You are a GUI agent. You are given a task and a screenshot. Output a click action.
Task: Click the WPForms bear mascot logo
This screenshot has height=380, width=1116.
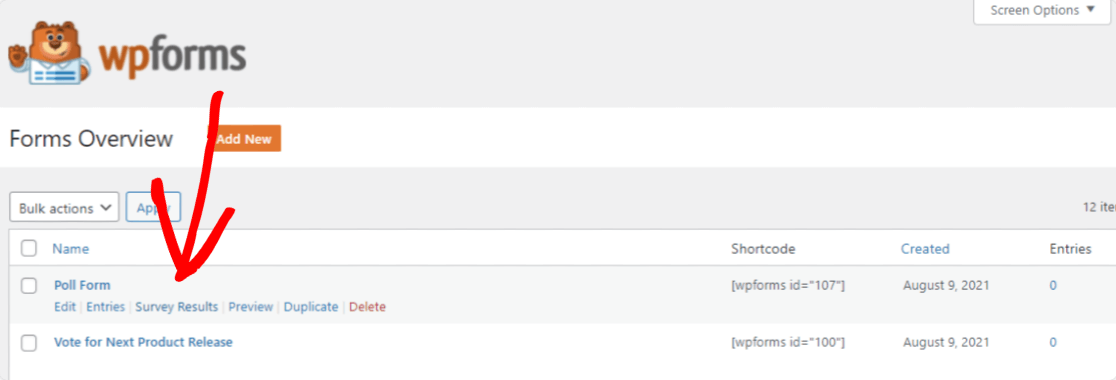50,54
